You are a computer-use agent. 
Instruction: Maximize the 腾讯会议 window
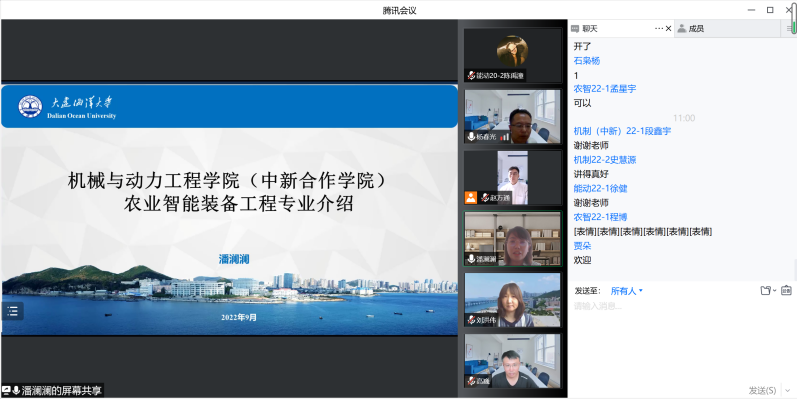pos(770,10)
